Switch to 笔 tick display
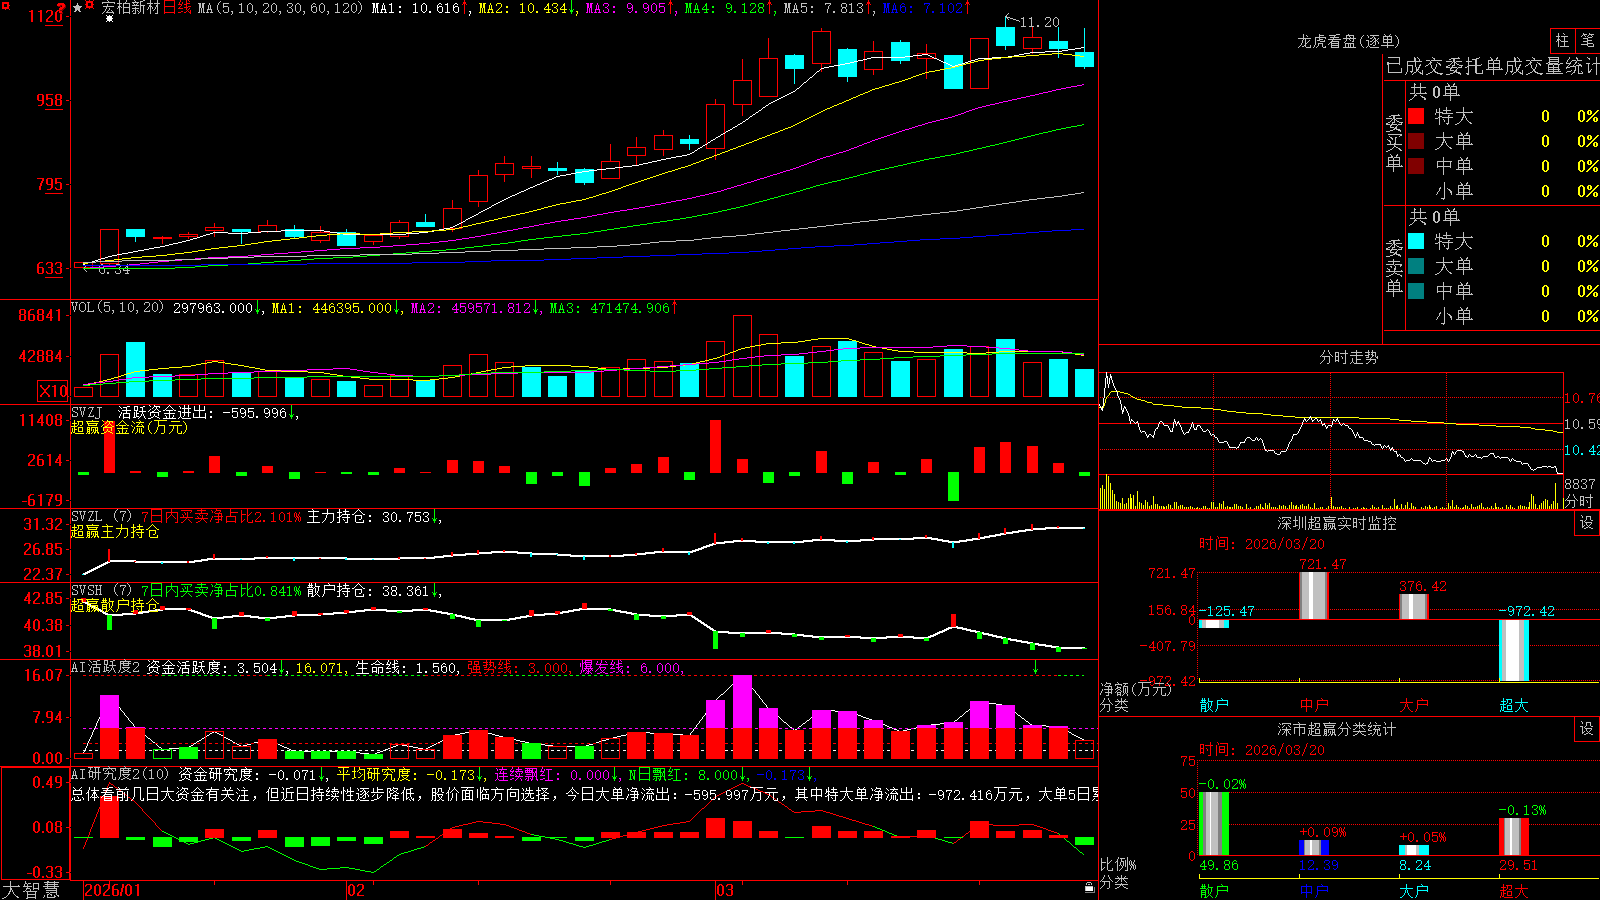Viewport: 1600px width, 900px height. point(1587,41)
